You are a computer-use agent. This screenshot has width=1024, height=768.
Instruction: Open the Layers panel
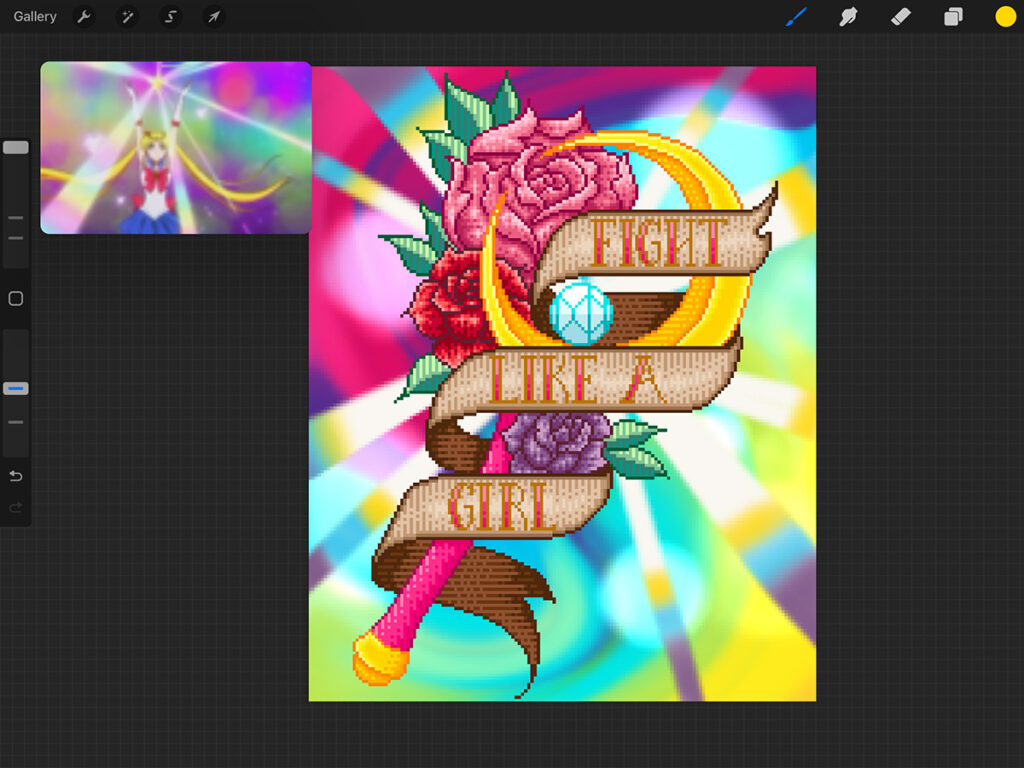pos(953,16)
